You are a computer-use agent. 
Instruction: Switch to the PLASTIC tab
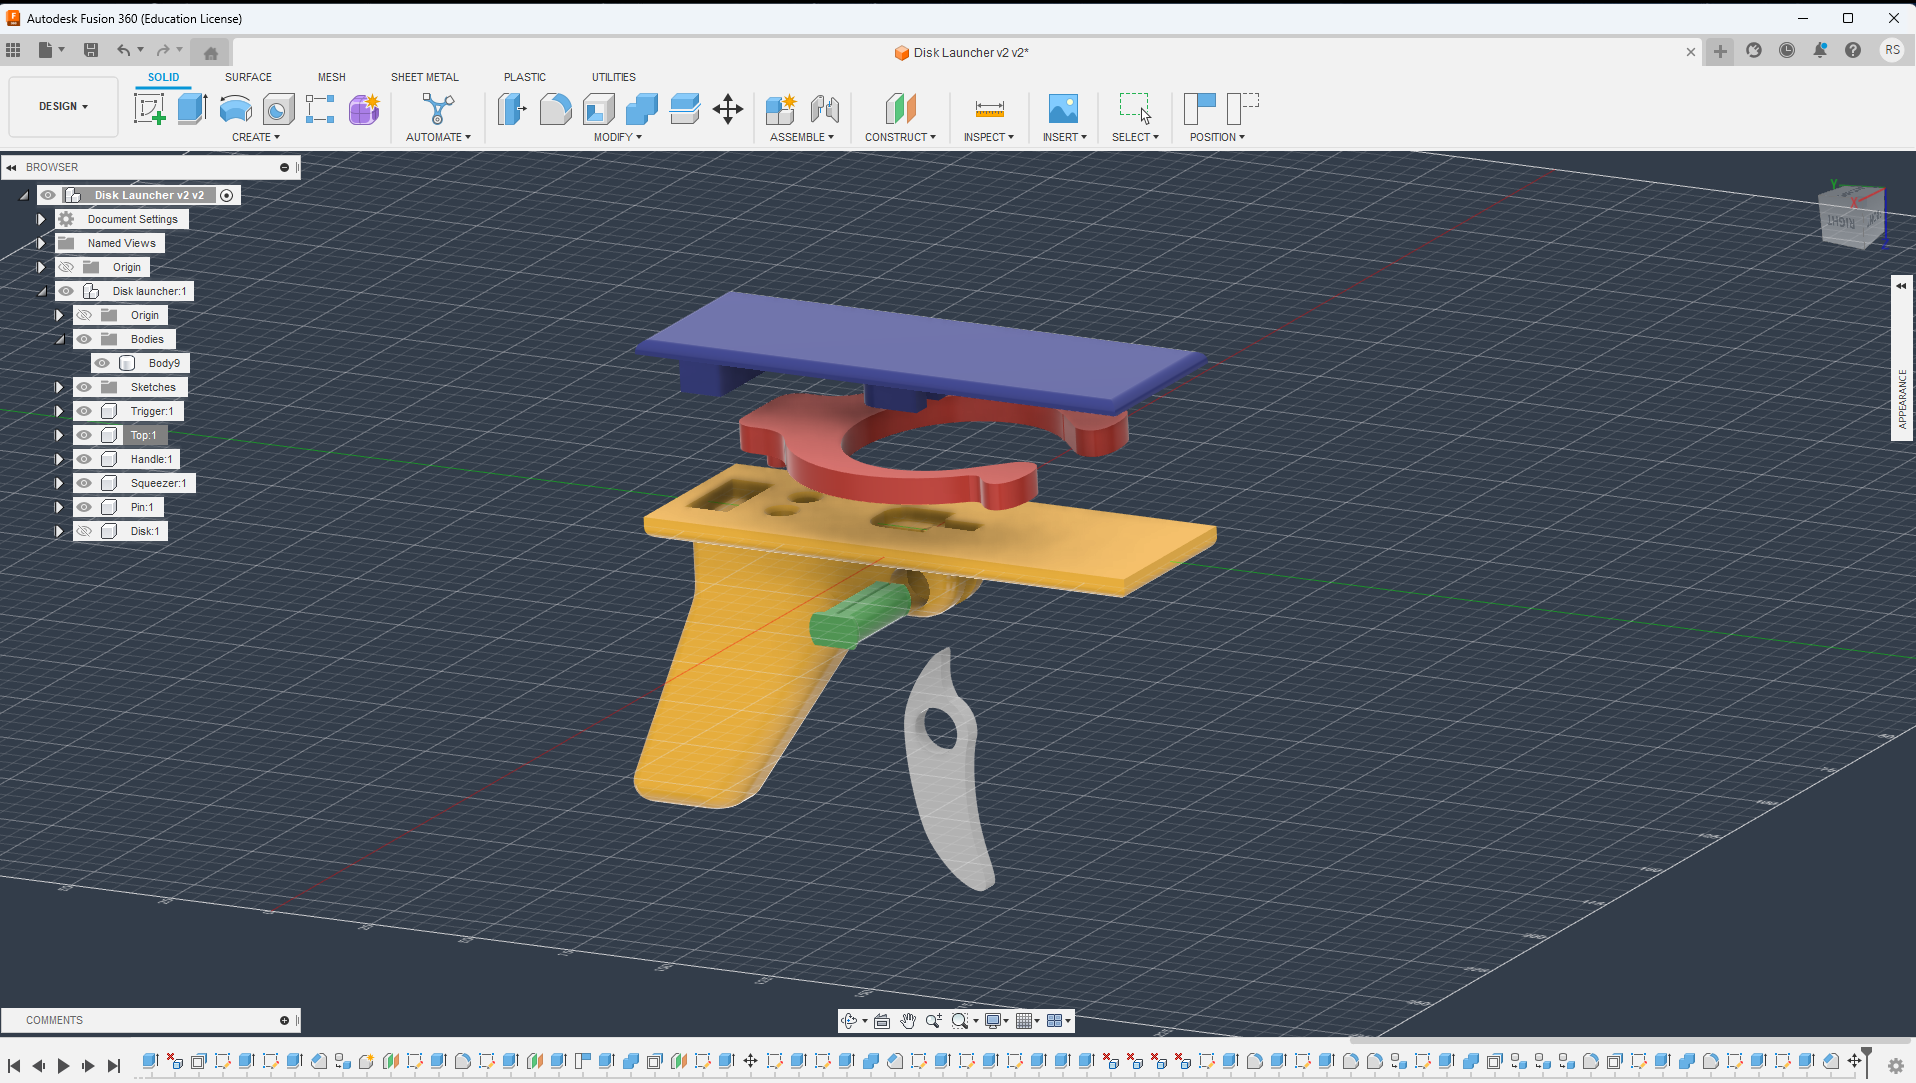pyautogui.click(x=525, y=77)
